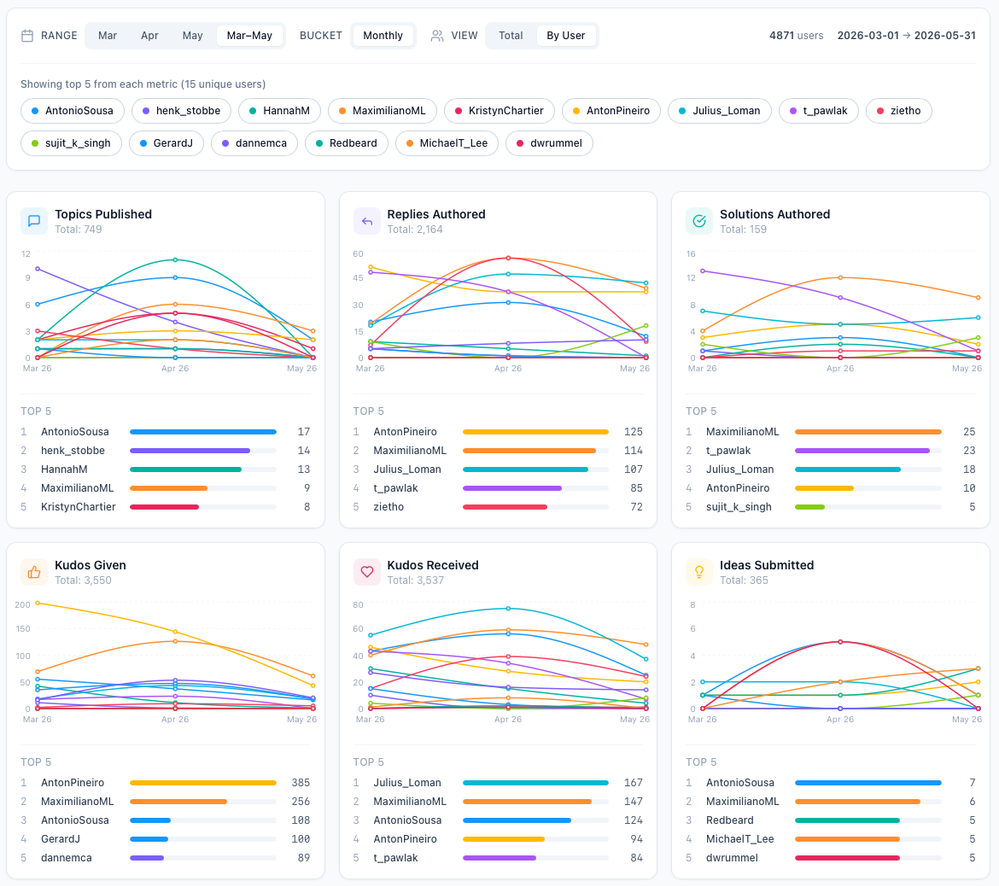Click dwrummel in Ideas Submitted top 5
Screen dimensions: 999x886
pos(732,858)
